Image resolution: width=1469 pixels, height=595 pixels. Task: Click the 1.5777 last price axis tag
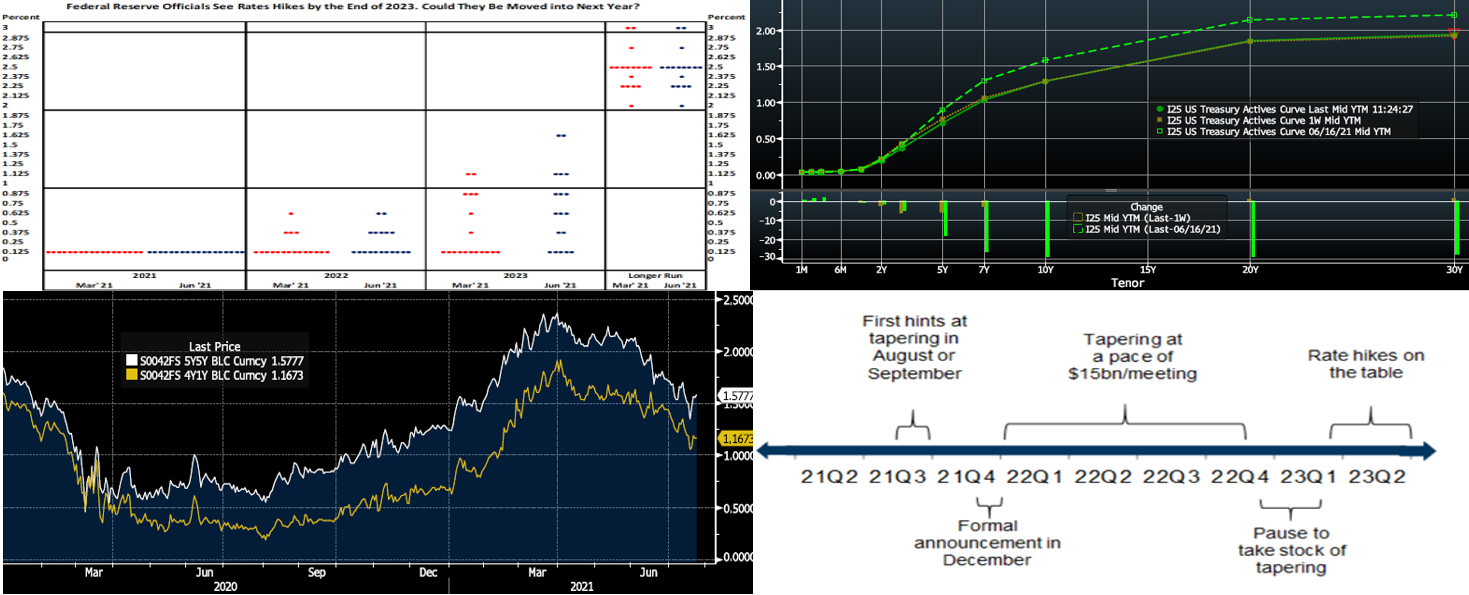738,397
